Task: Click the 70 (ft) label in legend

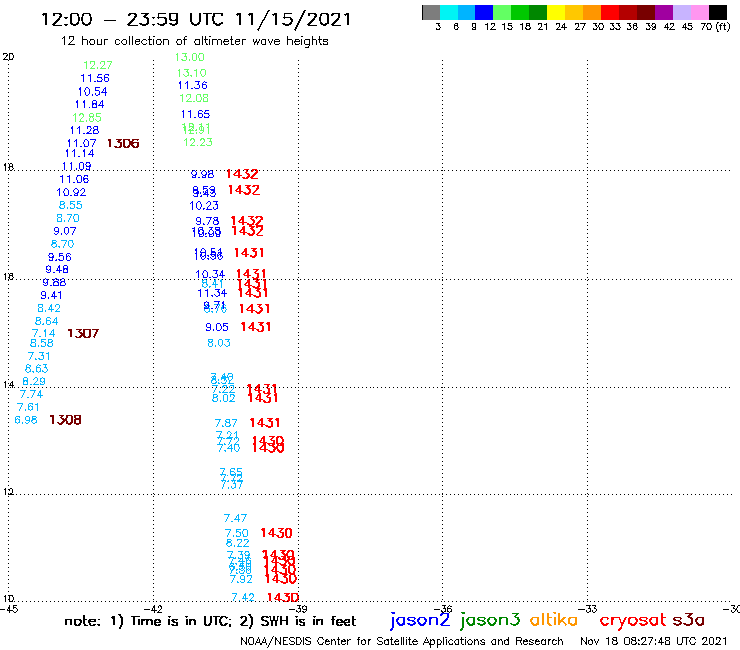Action: click(715, 26)
